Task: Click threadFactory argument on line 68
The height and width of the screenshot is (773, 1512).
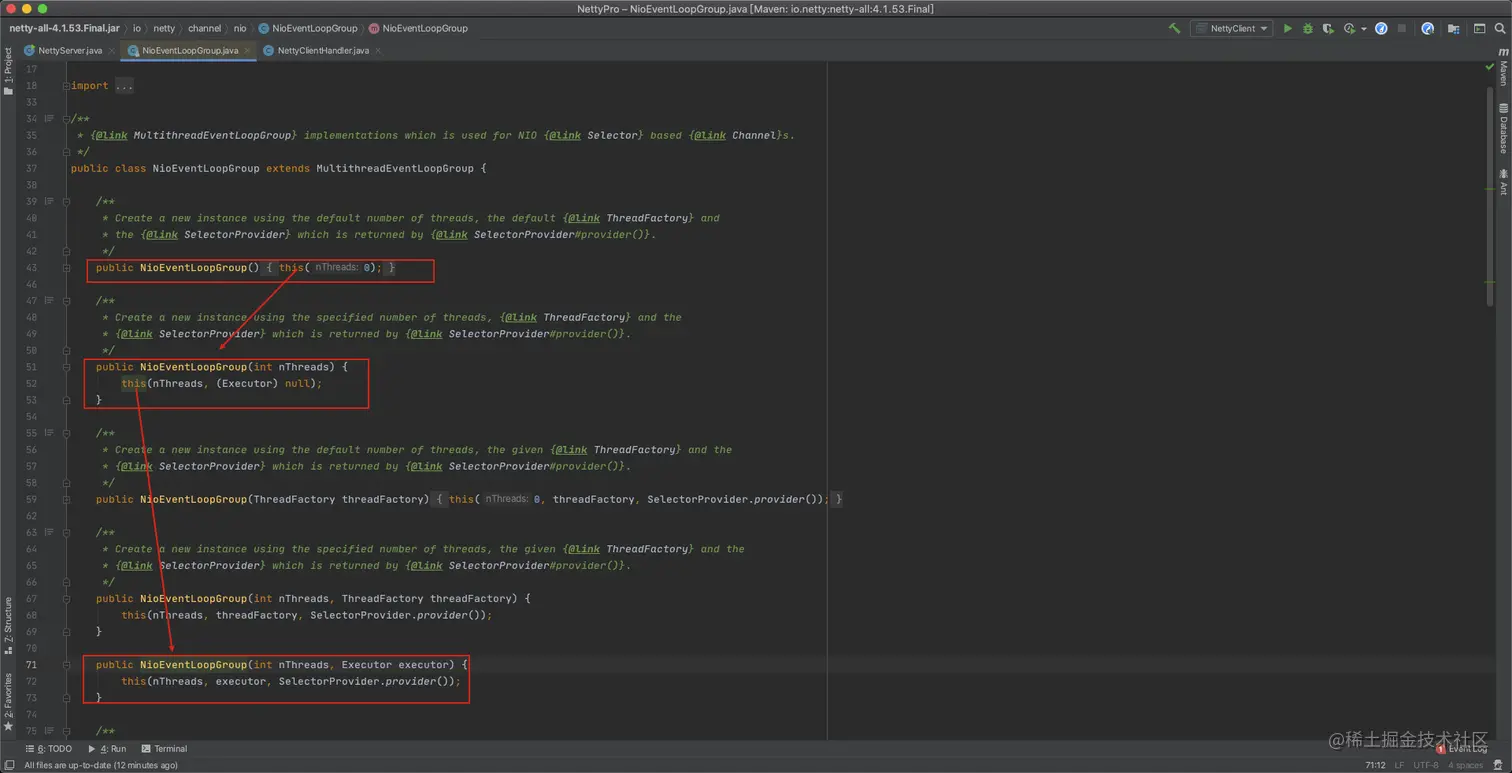Action: pos(256,616)
